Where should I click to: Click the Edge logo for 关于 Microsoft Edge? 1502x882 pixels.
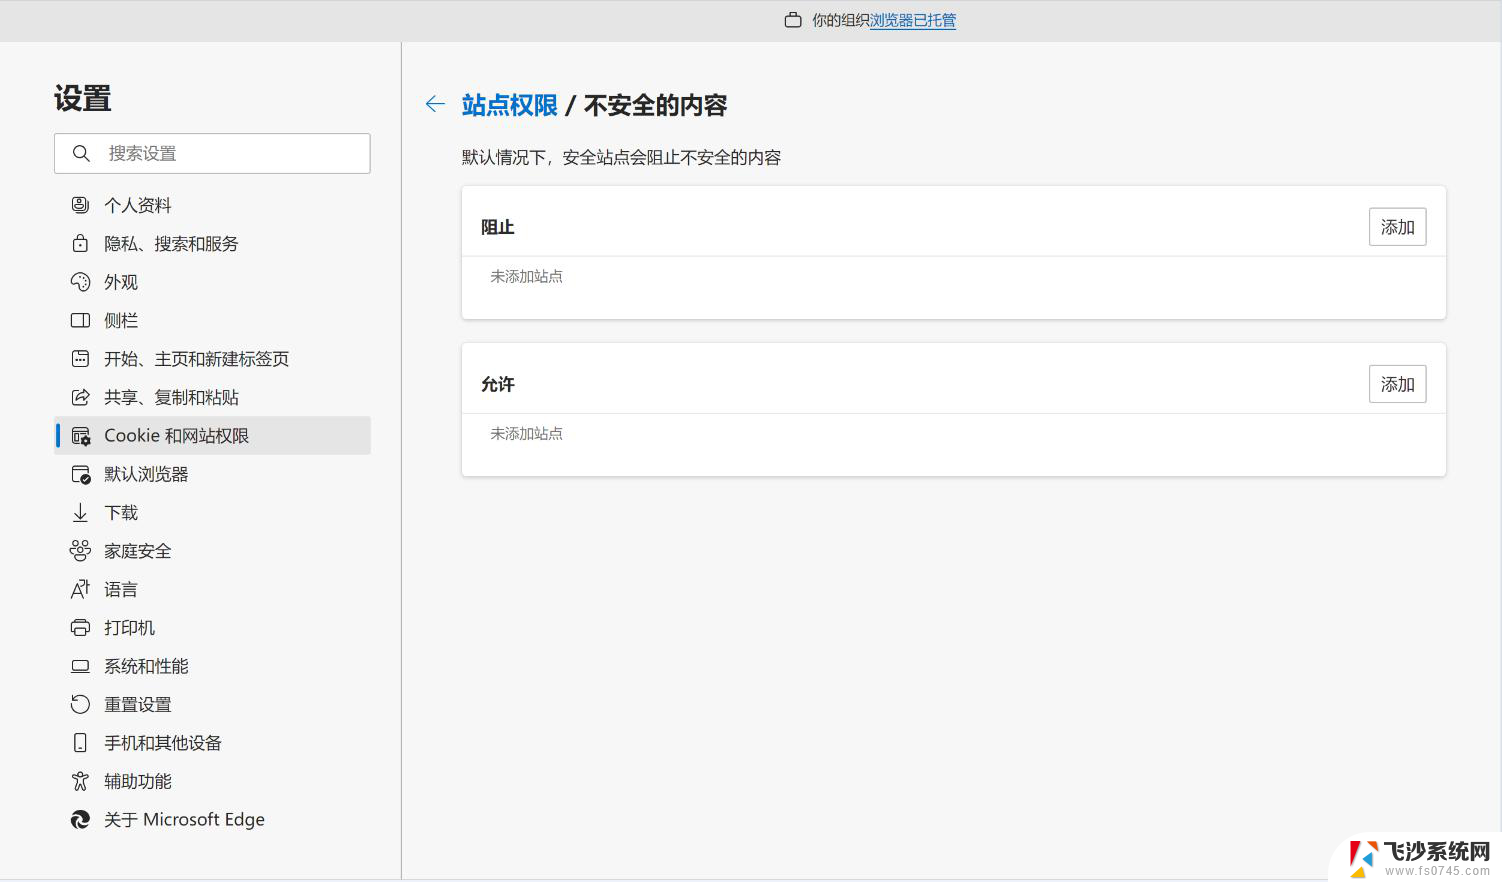80,819
